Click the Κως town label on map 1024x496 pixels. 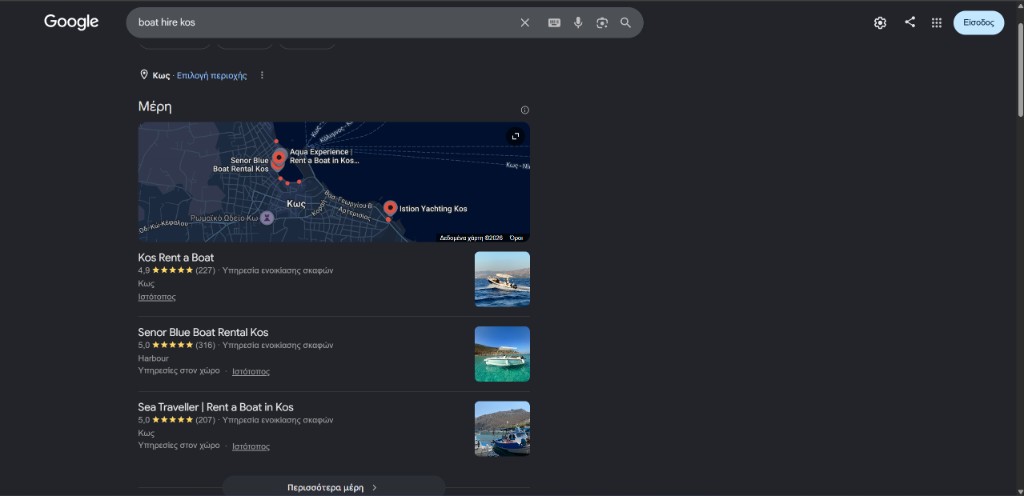click(x=296, y=204)
